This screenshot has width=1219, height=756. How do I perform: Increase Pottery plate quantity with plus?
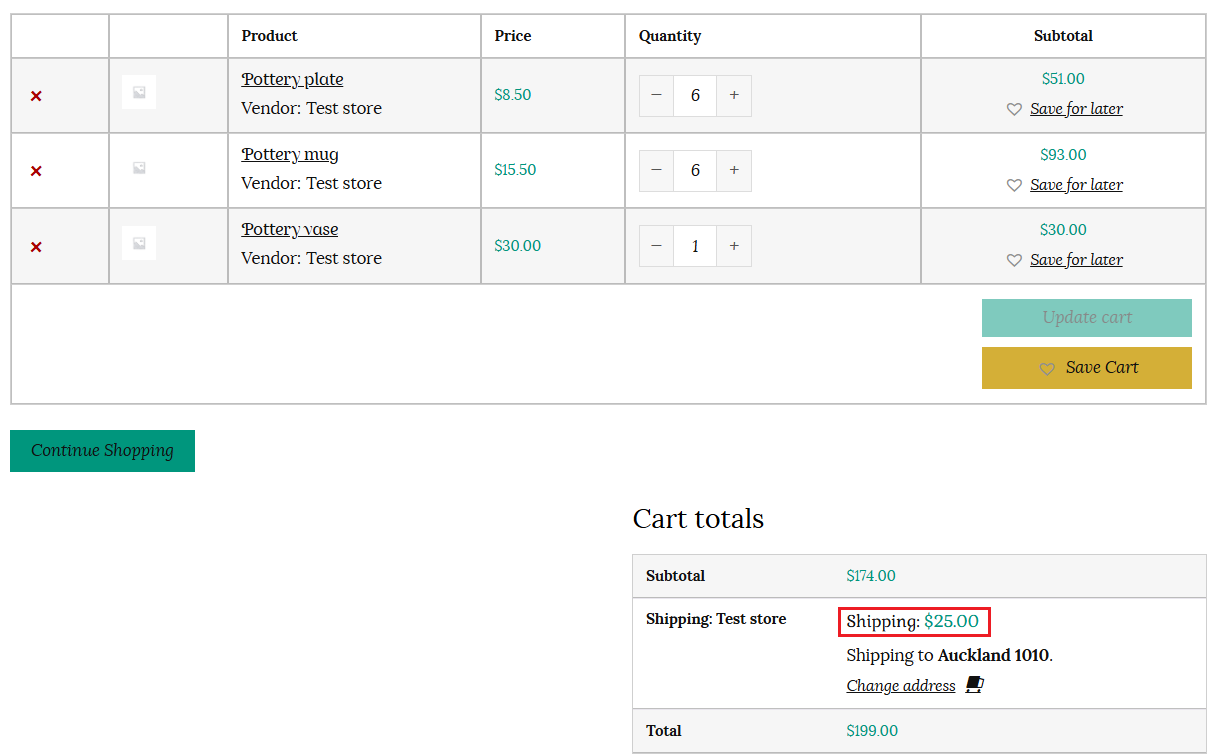tap(734, 95)
